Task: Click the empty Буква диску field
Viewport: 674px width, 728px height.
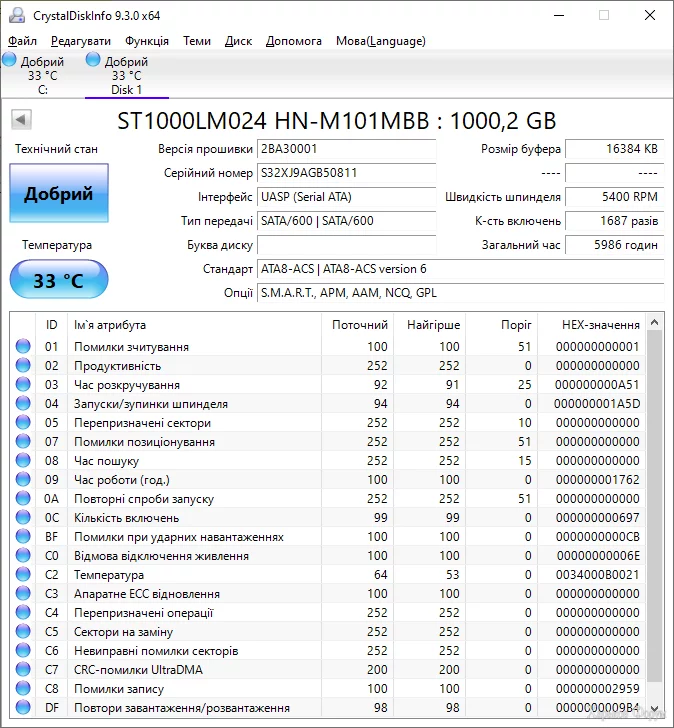Action: click(x=347, y=245)
